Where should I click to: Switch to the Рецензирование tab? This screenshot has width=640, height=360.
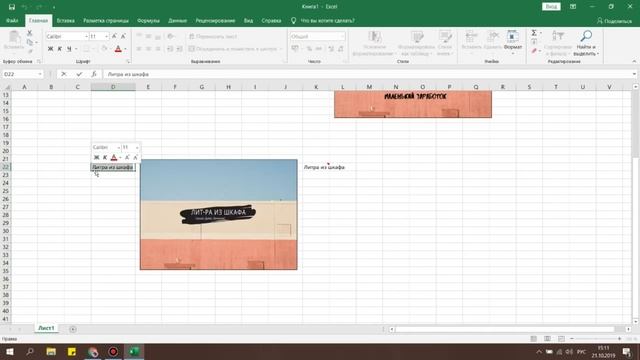[215, 21]
